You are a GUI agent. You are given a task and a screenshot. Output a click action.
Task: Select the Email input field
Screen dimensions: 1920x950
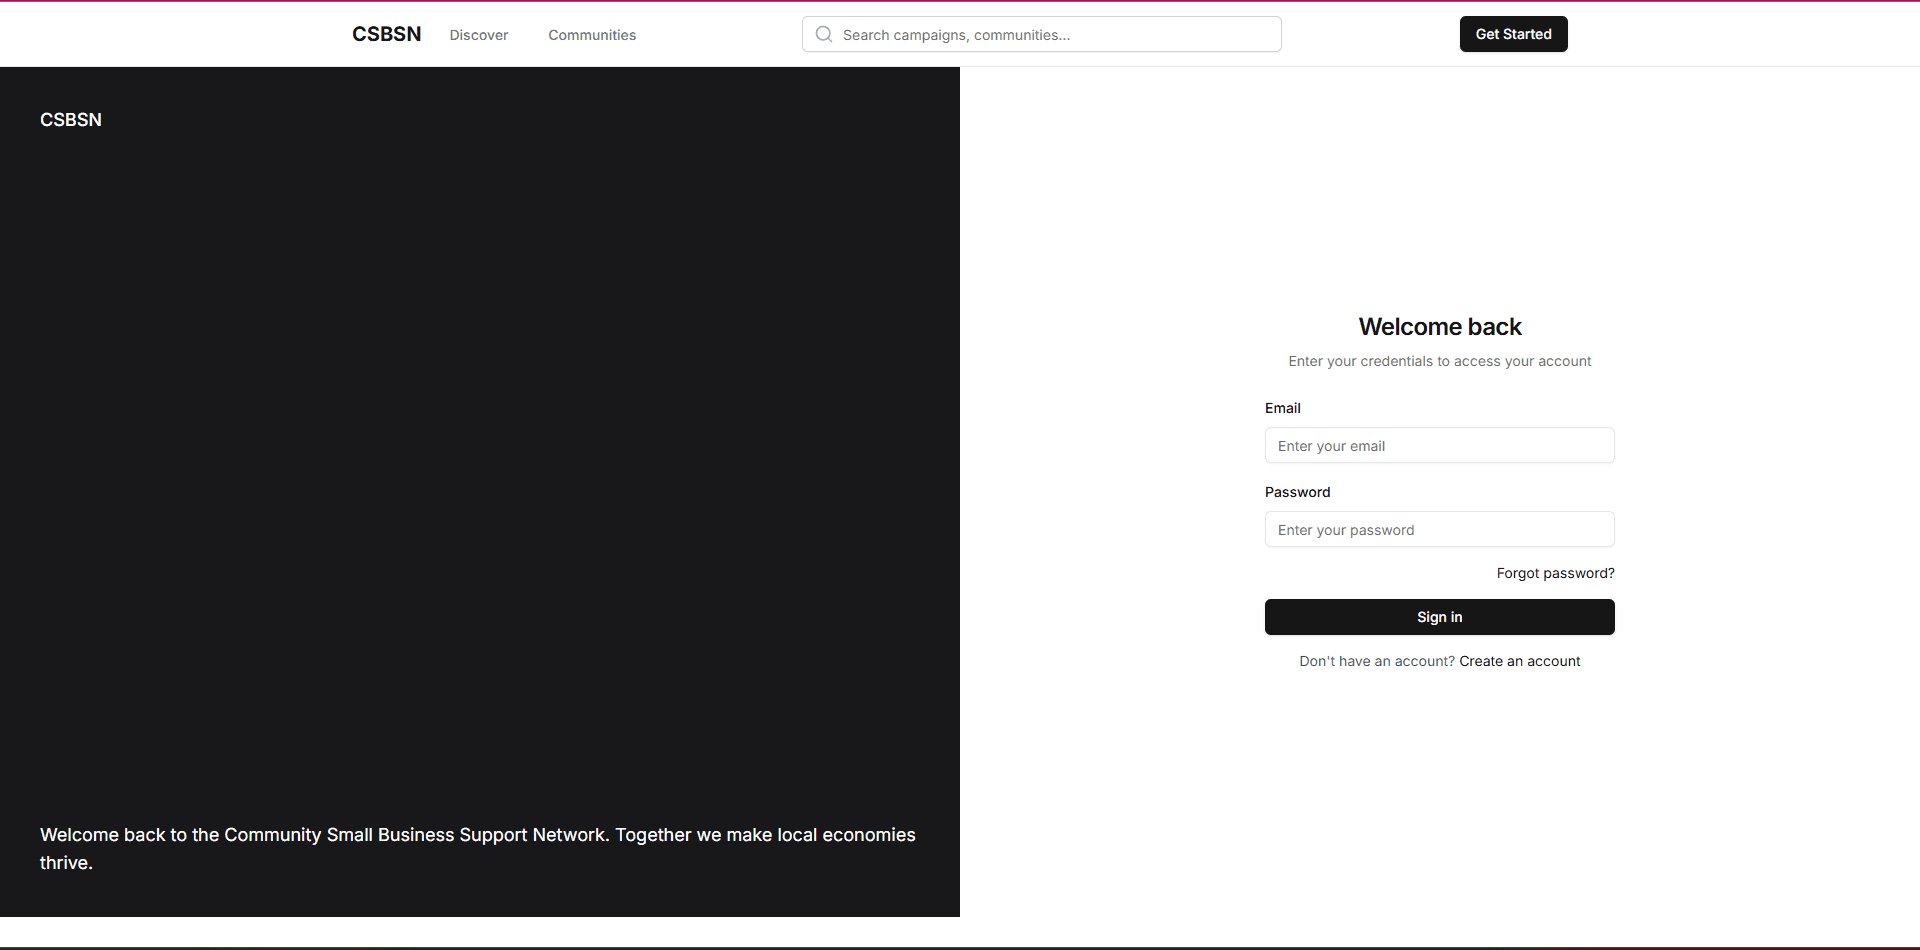point(1440,445)
